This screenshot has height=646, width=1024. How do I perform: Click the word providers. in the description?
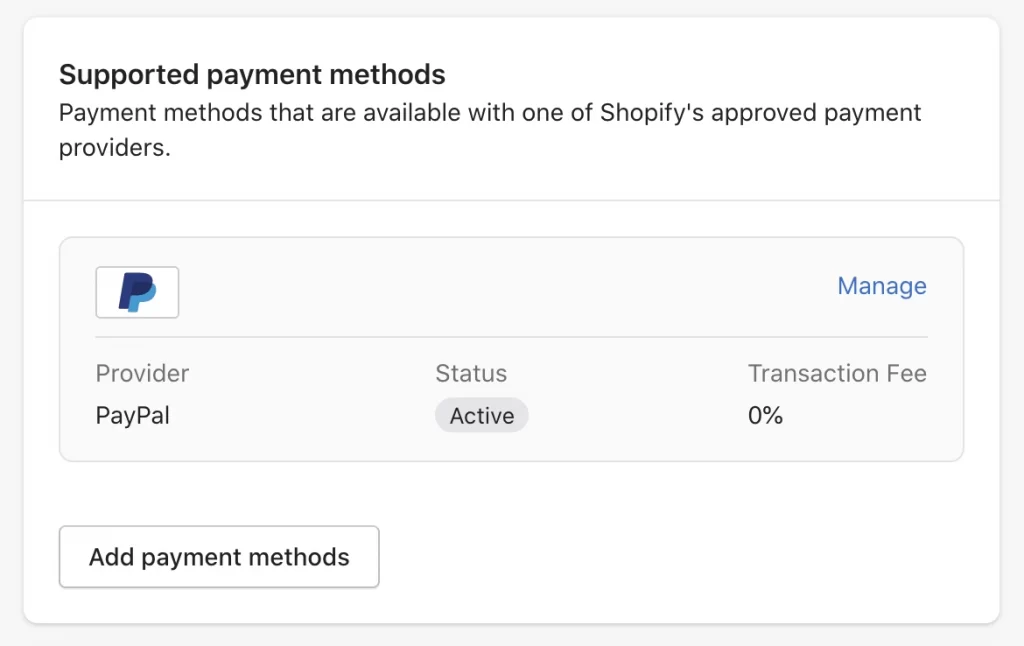115,148
